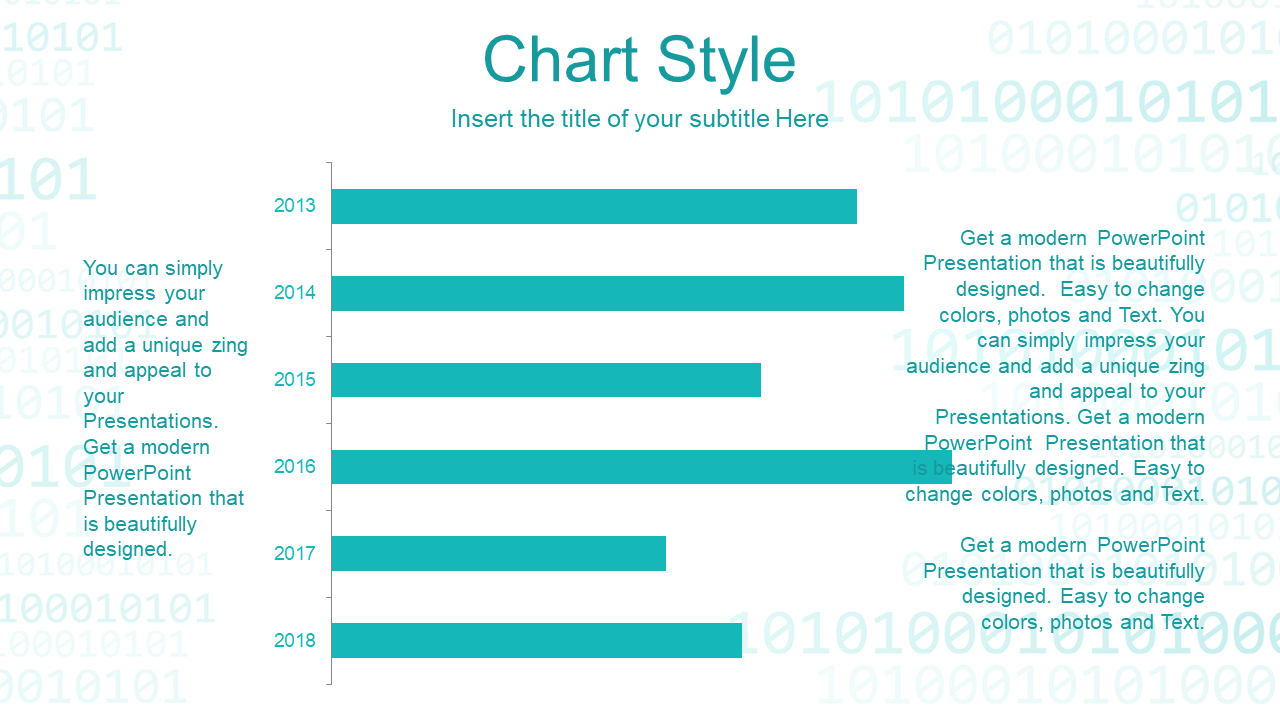Select the 2014 bar in the chart

pos(618,293)
